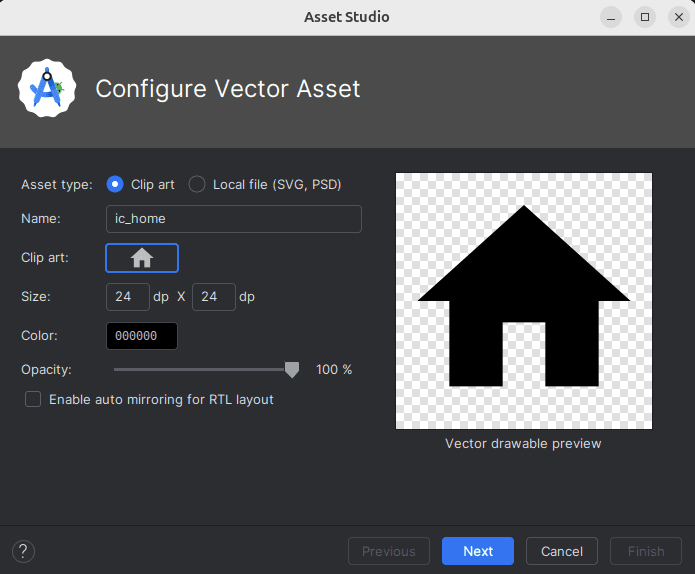Click the Finish button

click(x=646, y=551)
